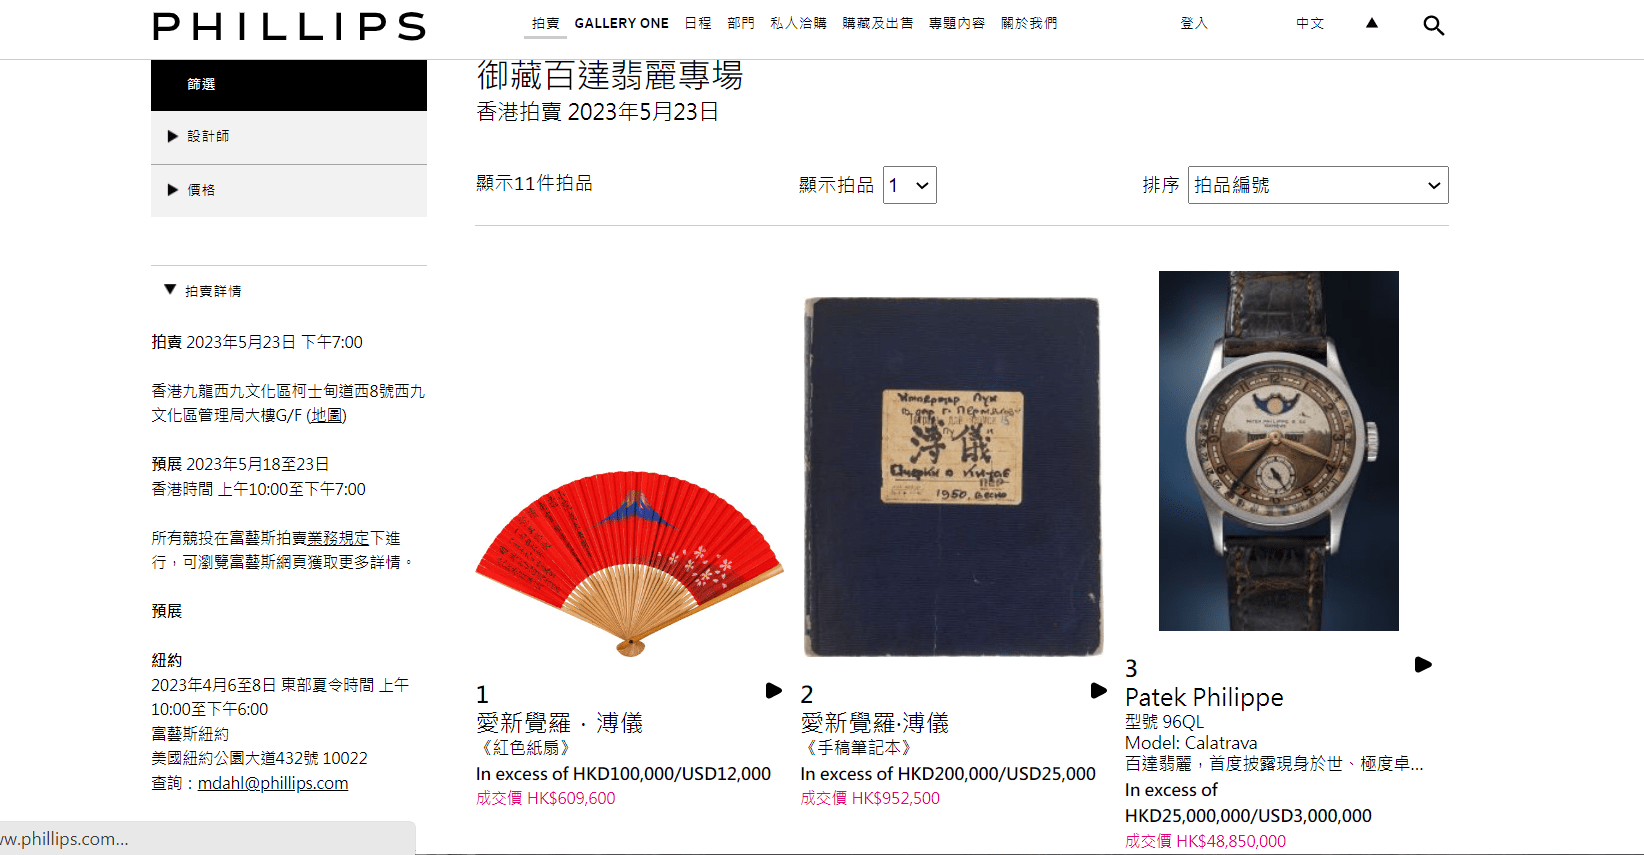The height and width of the screenshot is (855, 1644).
Task: Expand the 價格 filter section
Action: (289, 190)
